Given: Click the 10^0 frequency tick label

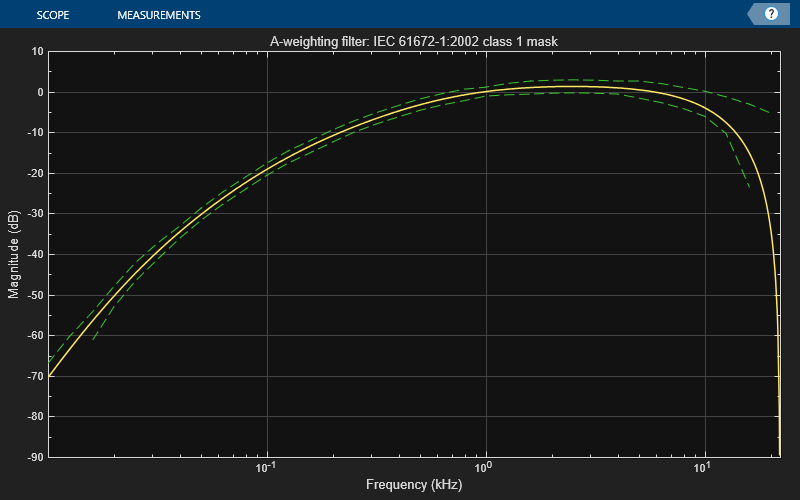Looking at the screenshot, I should pos(484,467).
